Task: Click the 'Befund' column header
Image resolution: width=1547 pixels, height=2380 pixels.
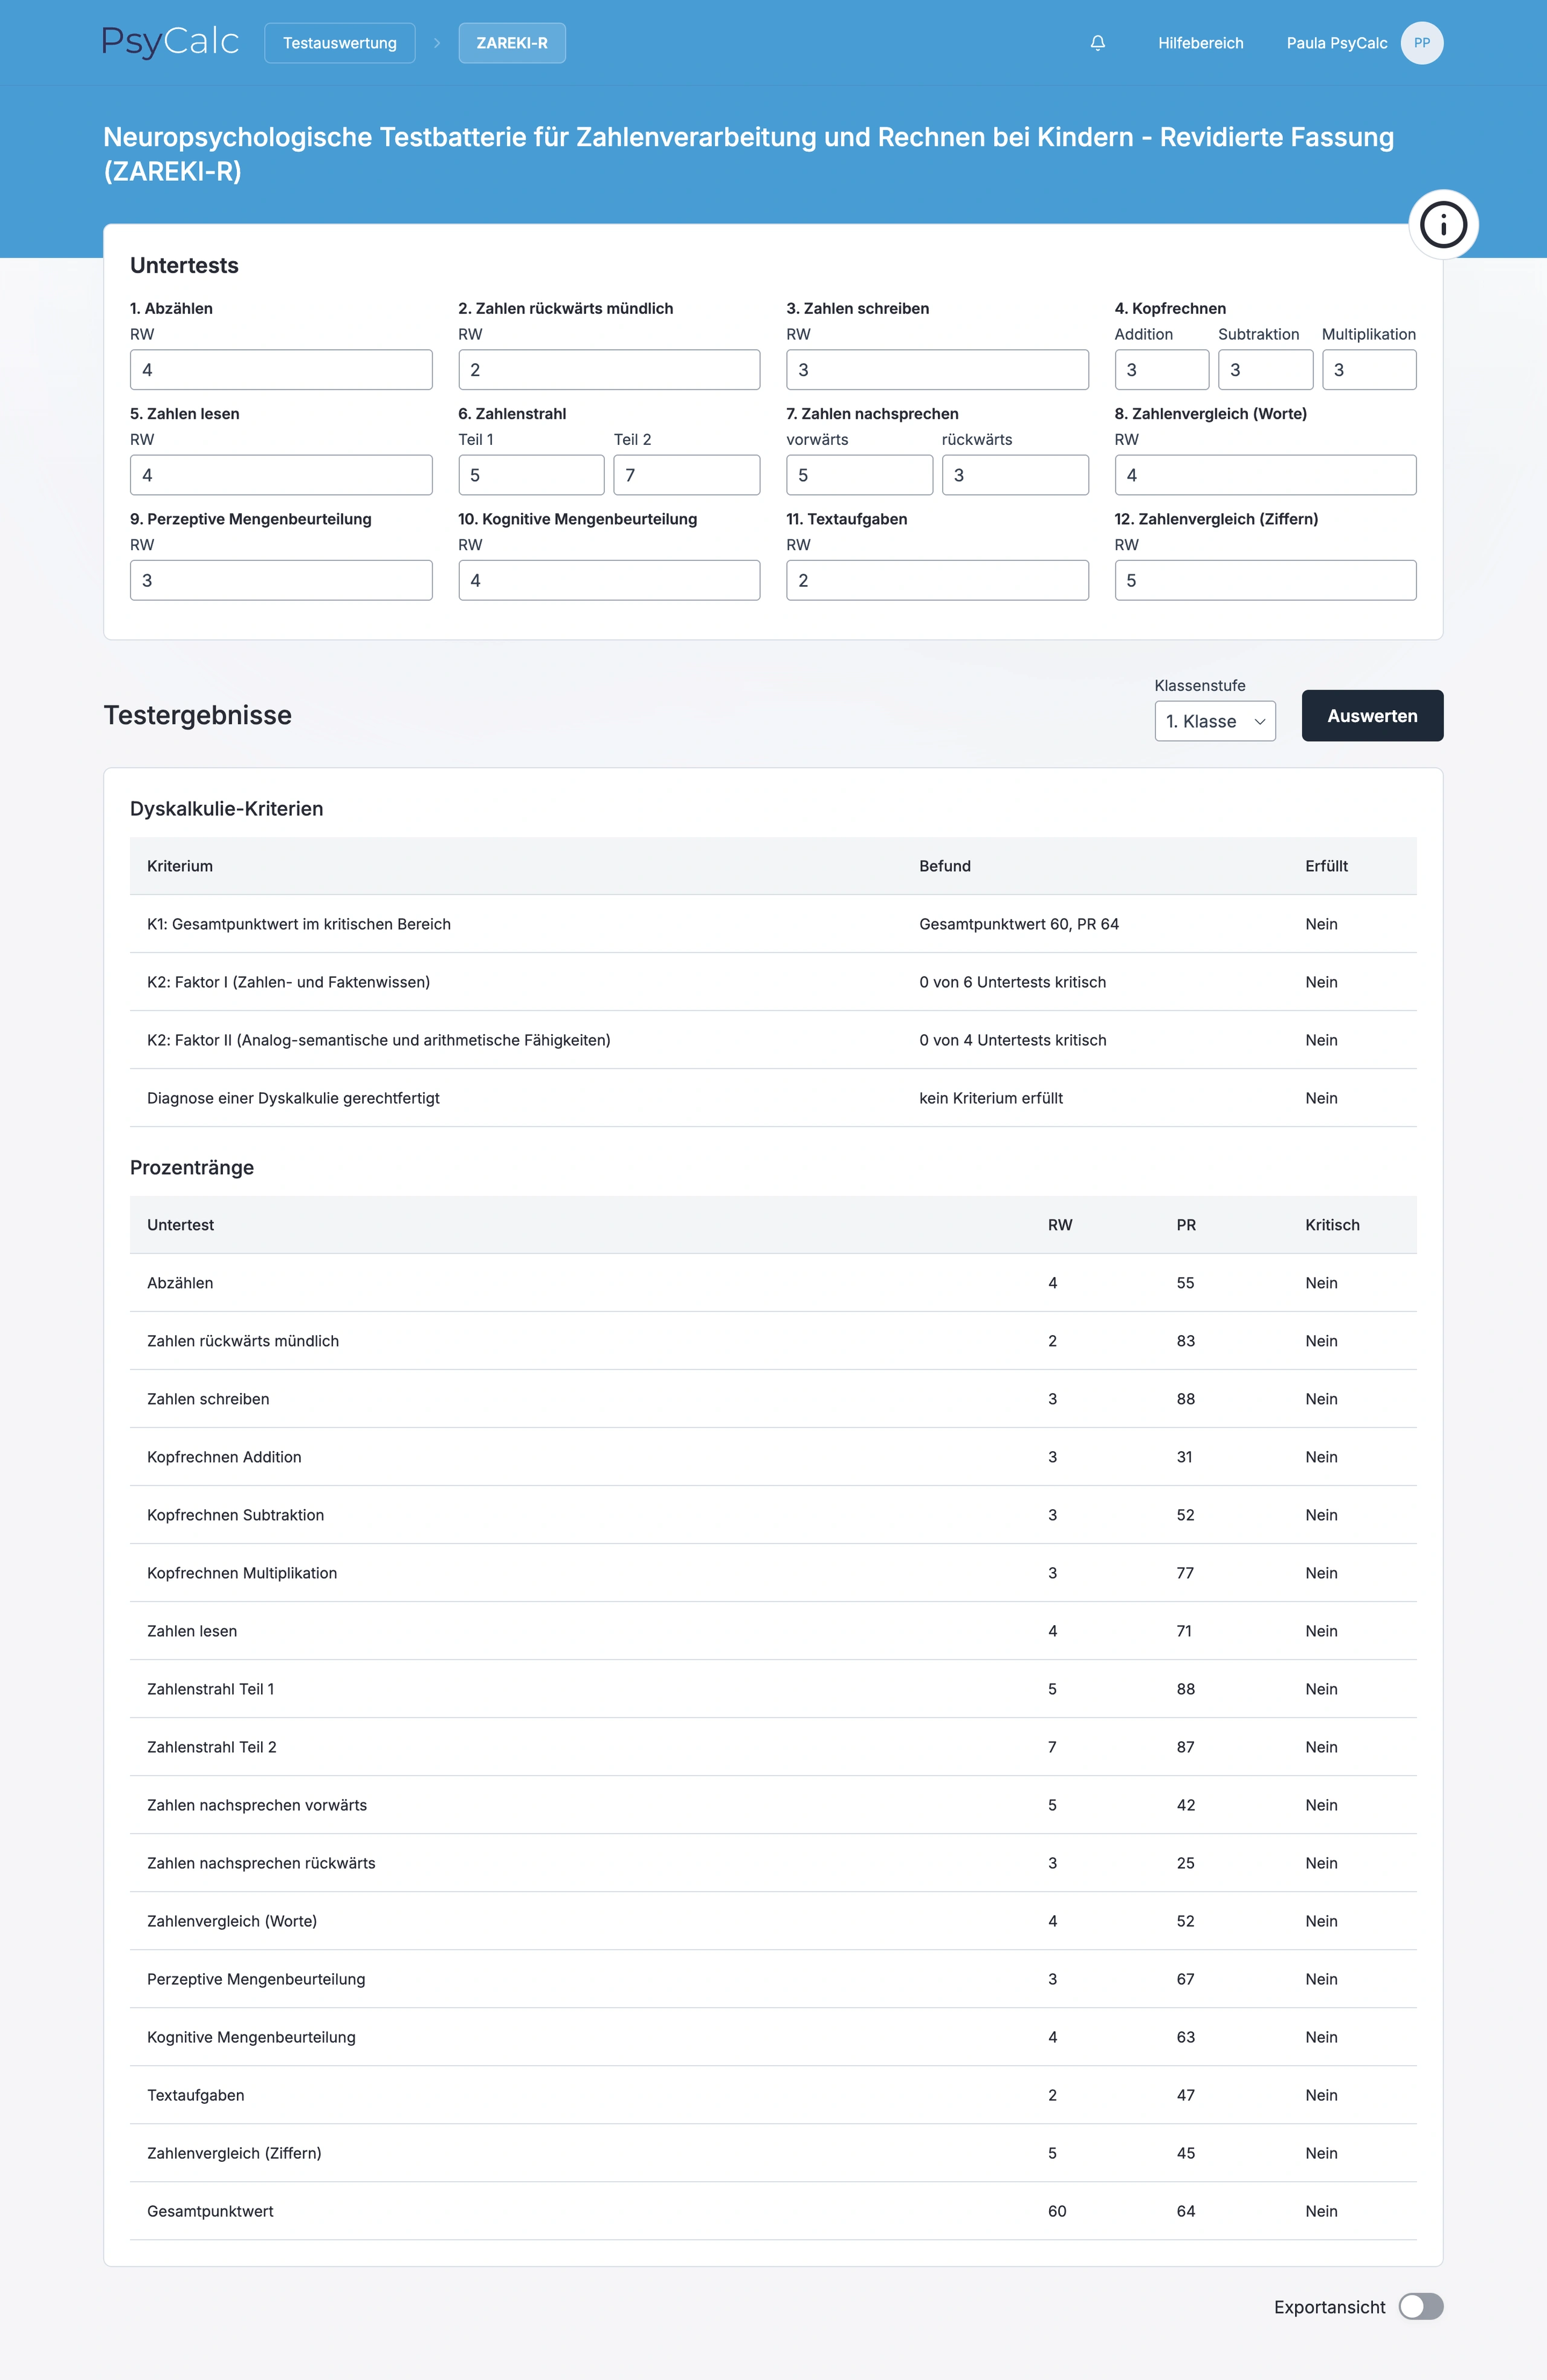Action: point(944,866)
